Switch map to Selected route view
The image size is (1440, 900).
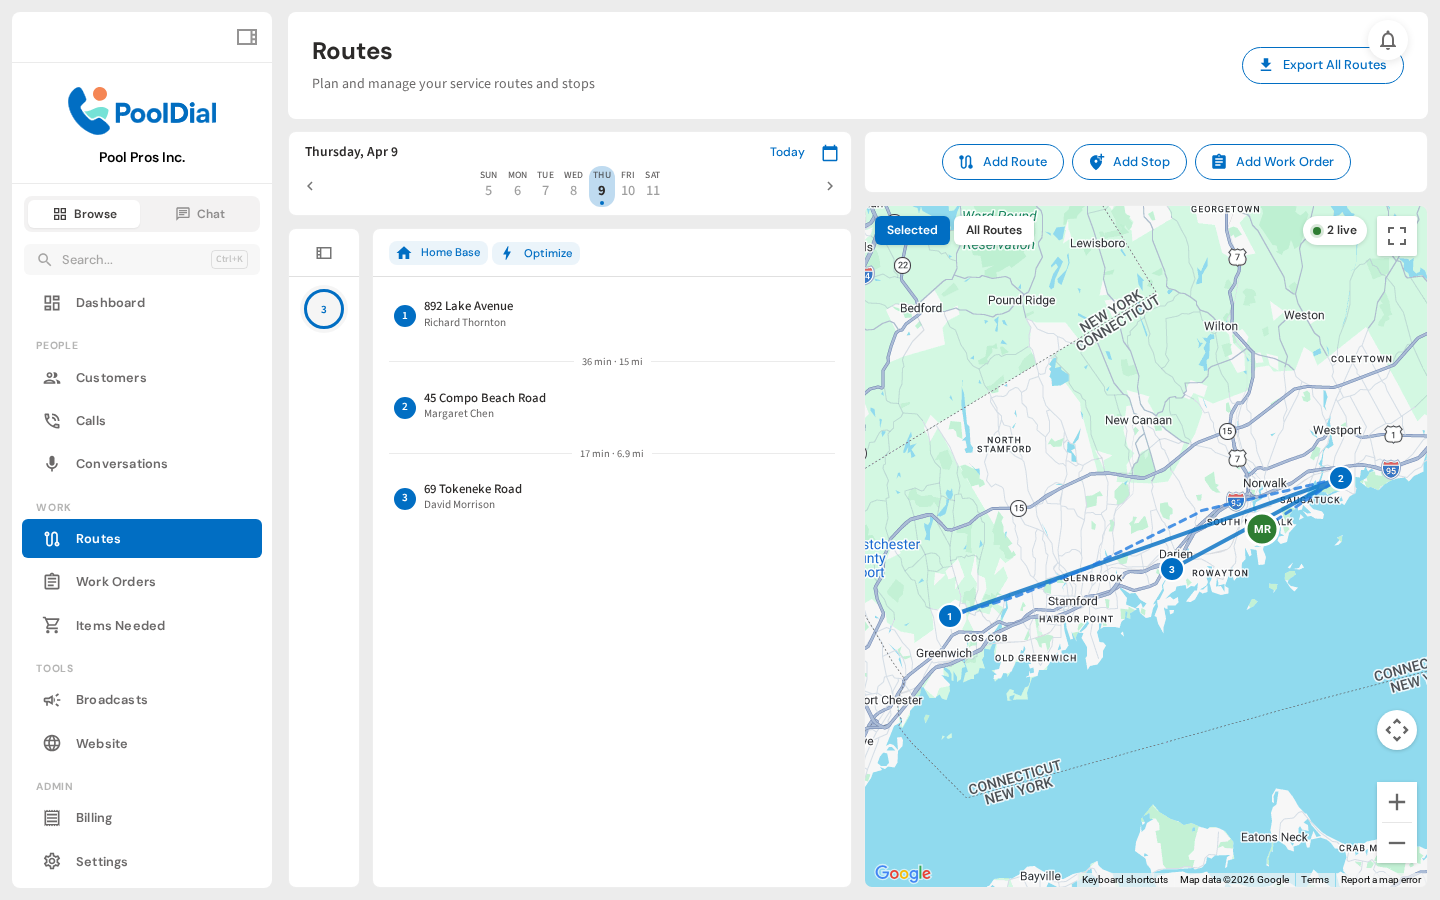point(911,230)
